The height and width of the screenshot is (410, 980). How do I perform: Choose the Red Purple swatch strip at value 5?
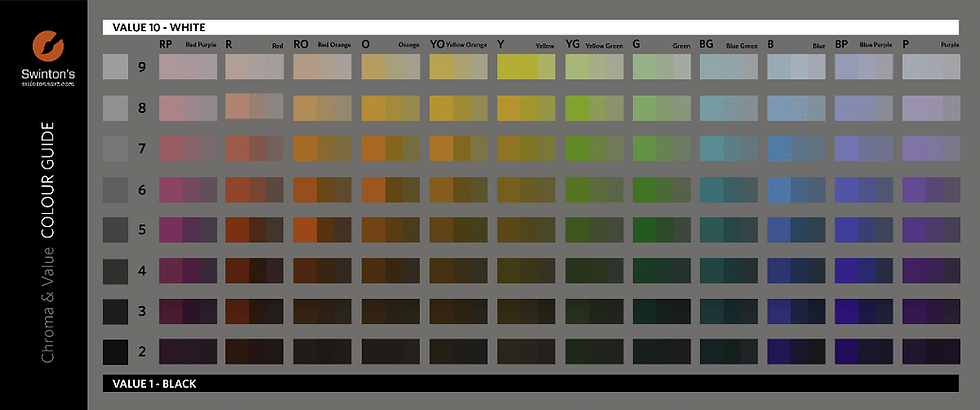click(188, 230)
